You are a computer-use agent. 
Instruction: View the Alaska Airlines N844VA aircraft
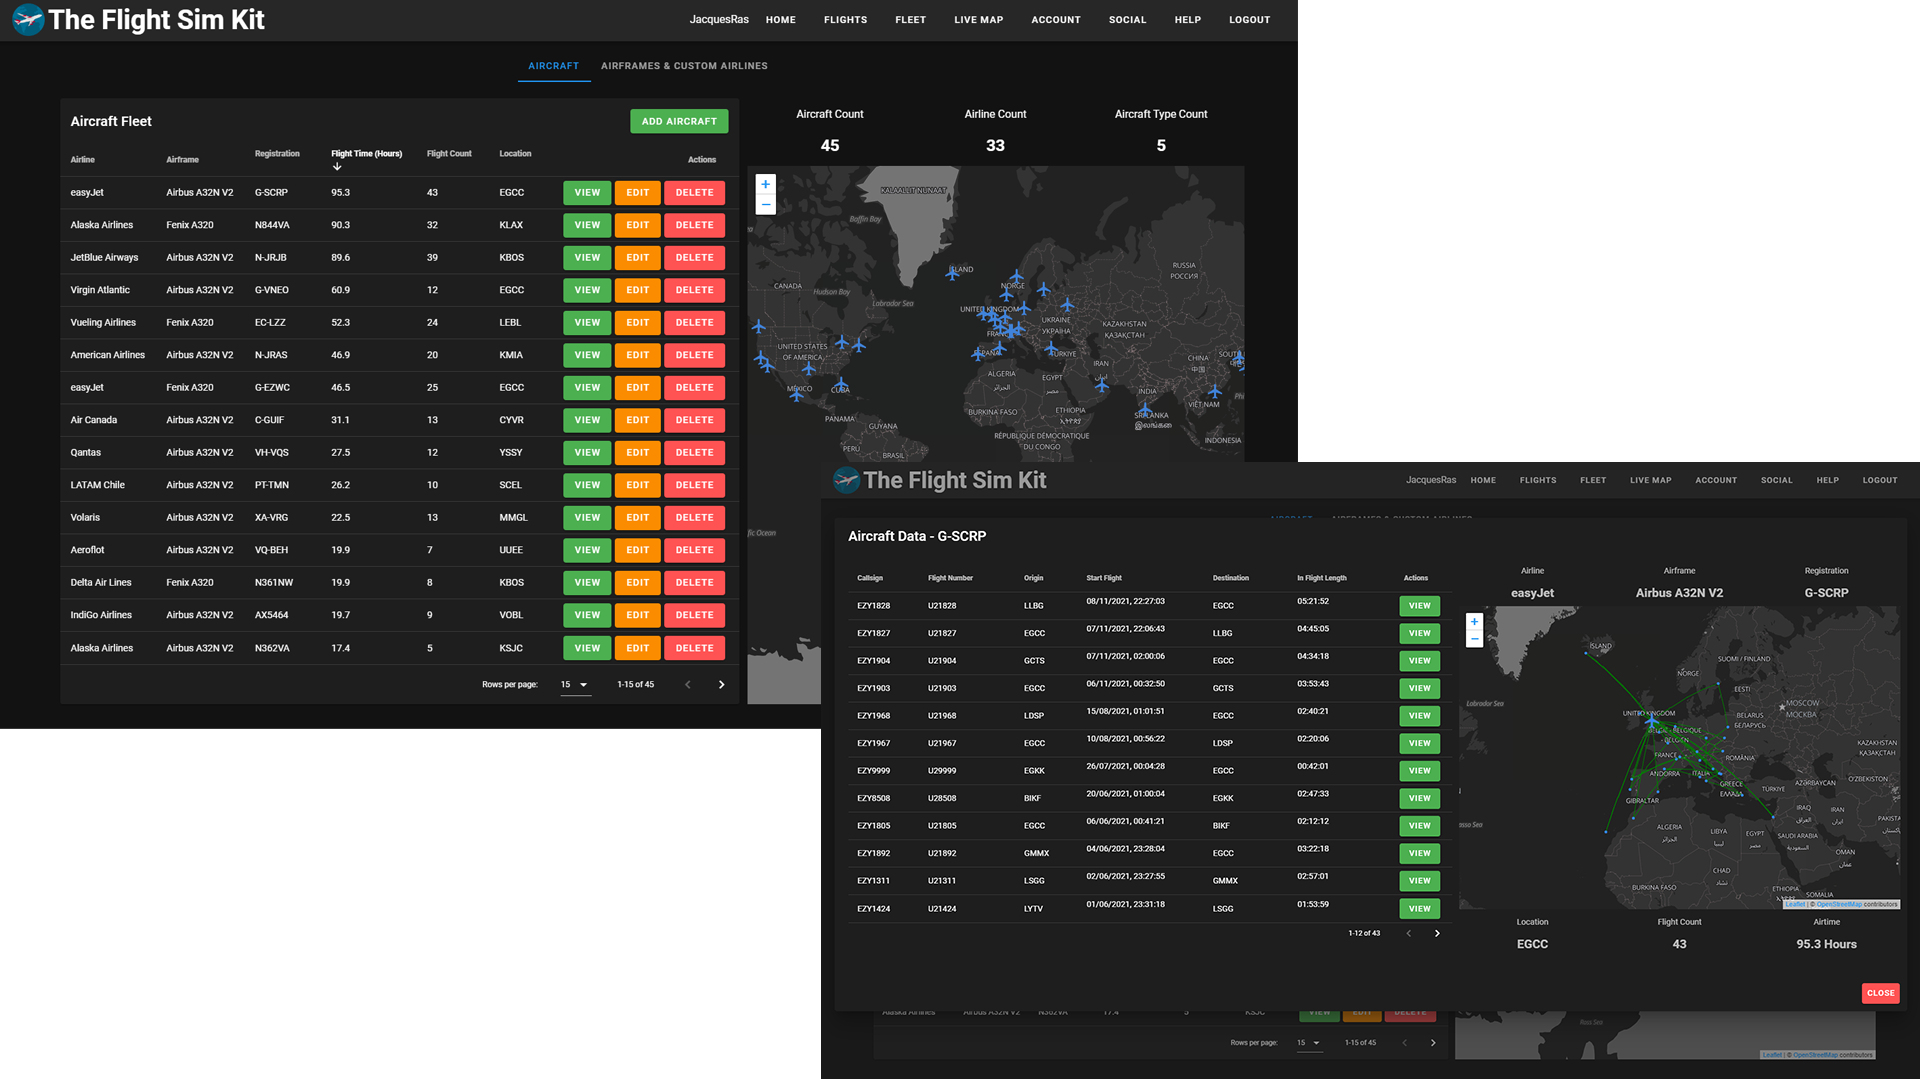[x=587, y=225]
